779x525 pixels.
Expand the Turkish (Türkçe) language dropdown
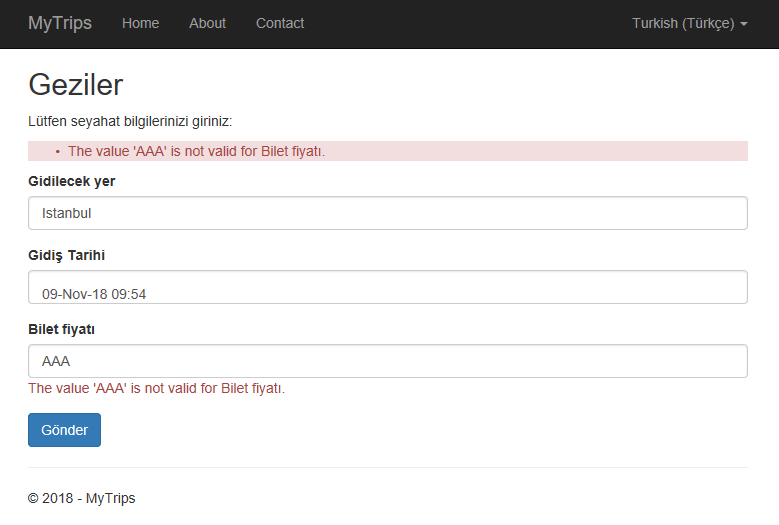[690, 23]
